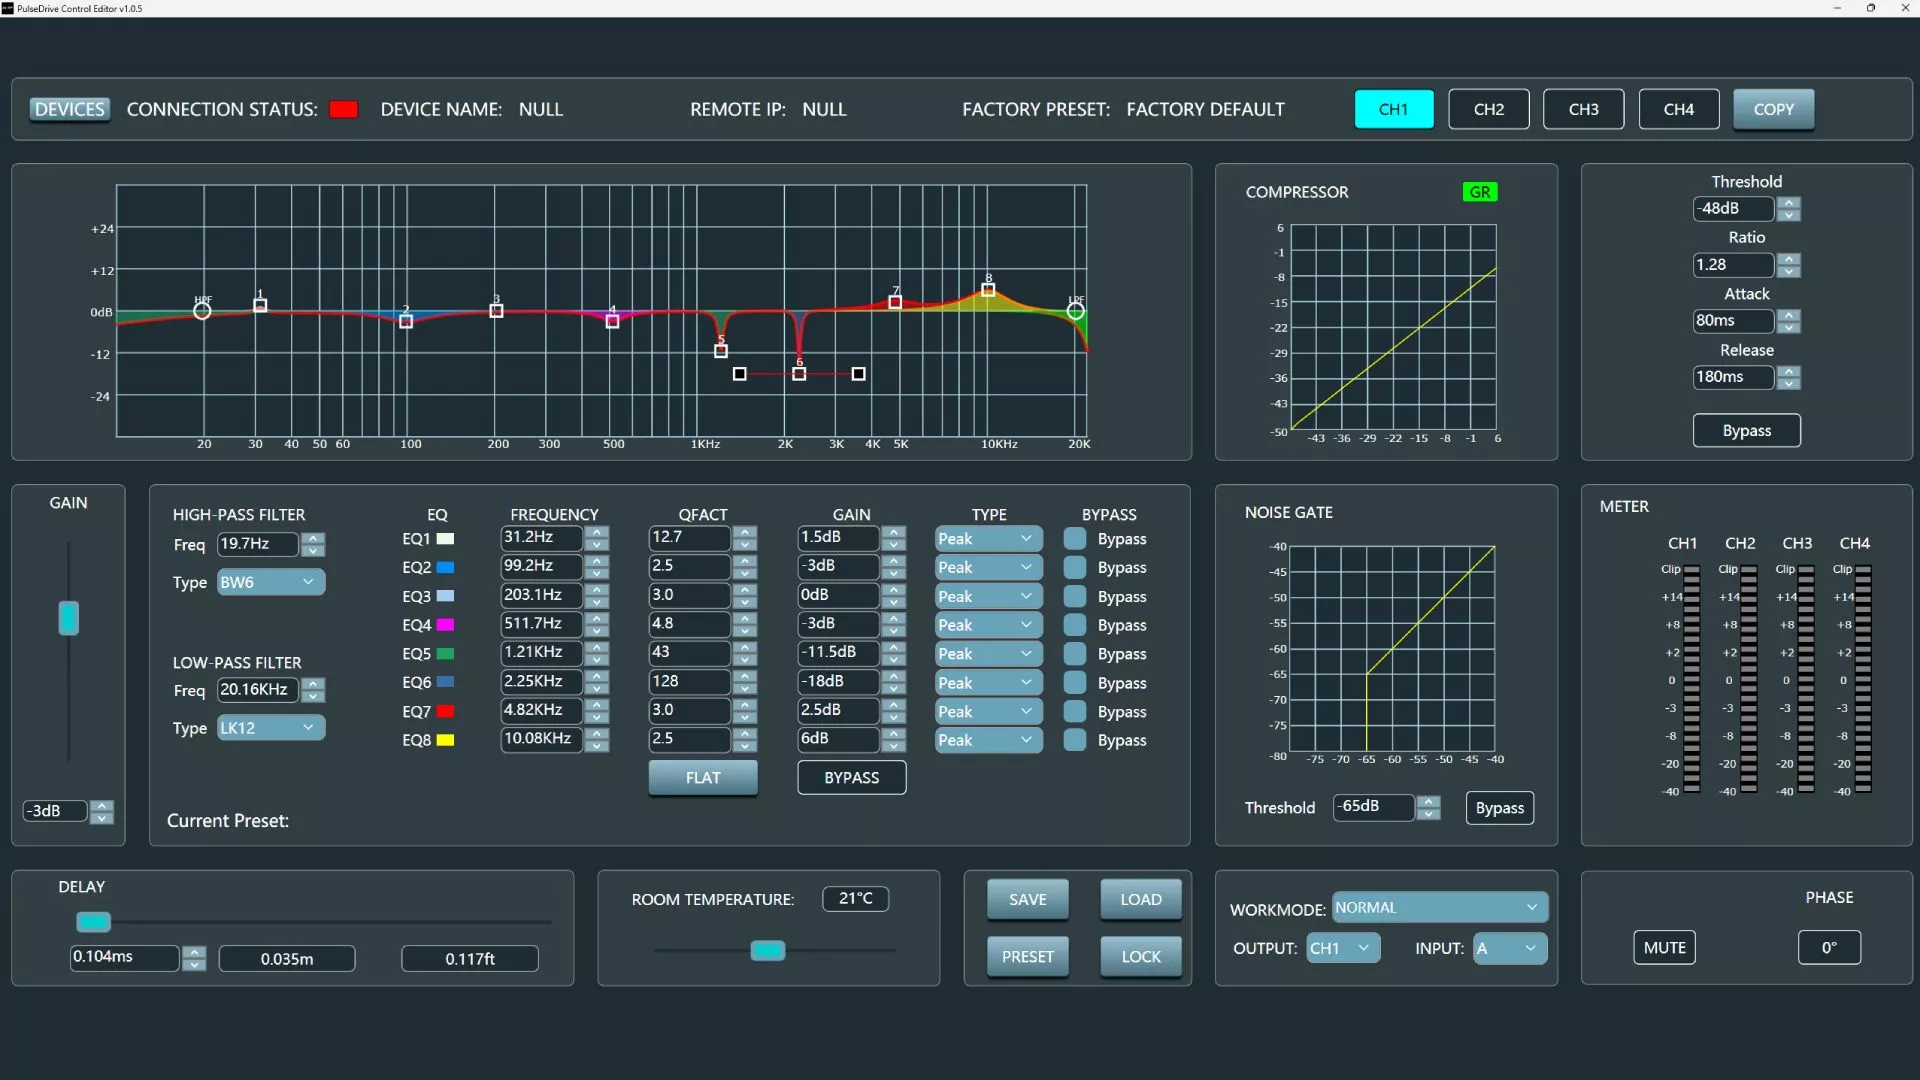Viewport: 1920px width, 1080px height.
Task: Open the EQ2 type dropdown
Action: 987,566
